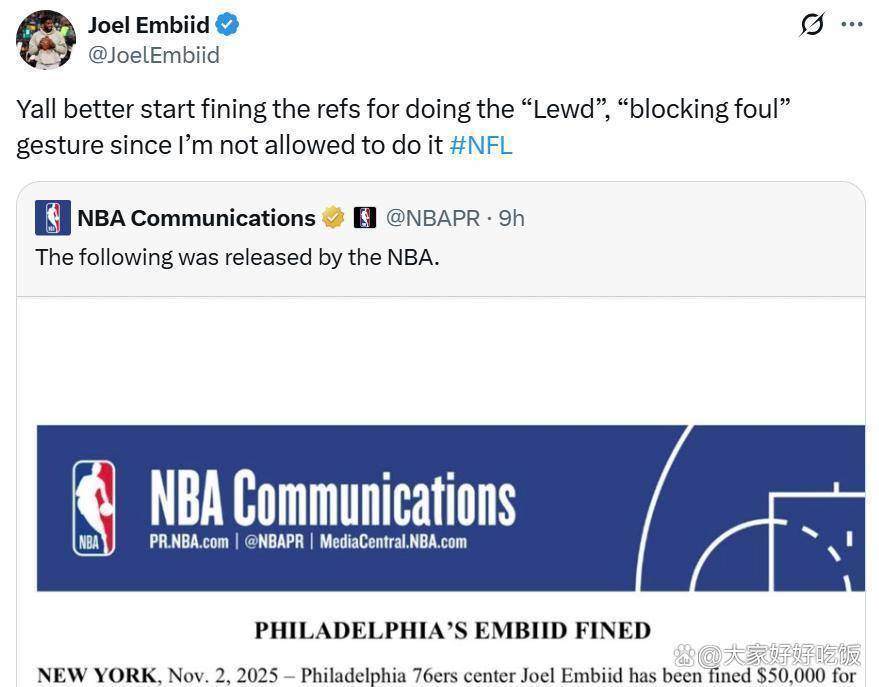Click the 9h timestamp
This screenshot has width=879, height=687.
click(x=512, y=218)
